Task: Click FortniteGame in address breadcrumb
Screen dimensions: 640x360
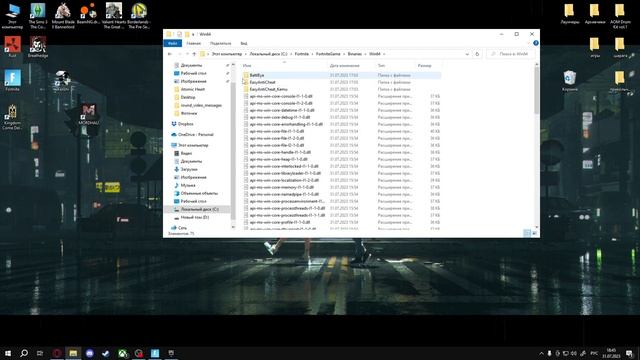Action: tap(328, 54)
